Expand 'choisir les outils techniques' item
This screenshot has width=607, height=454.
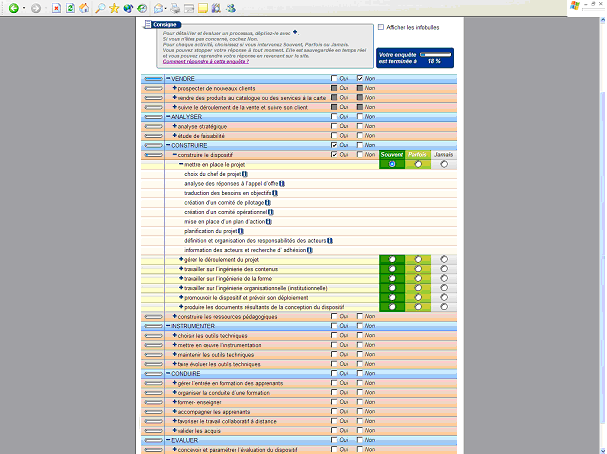tap(174, 335)
